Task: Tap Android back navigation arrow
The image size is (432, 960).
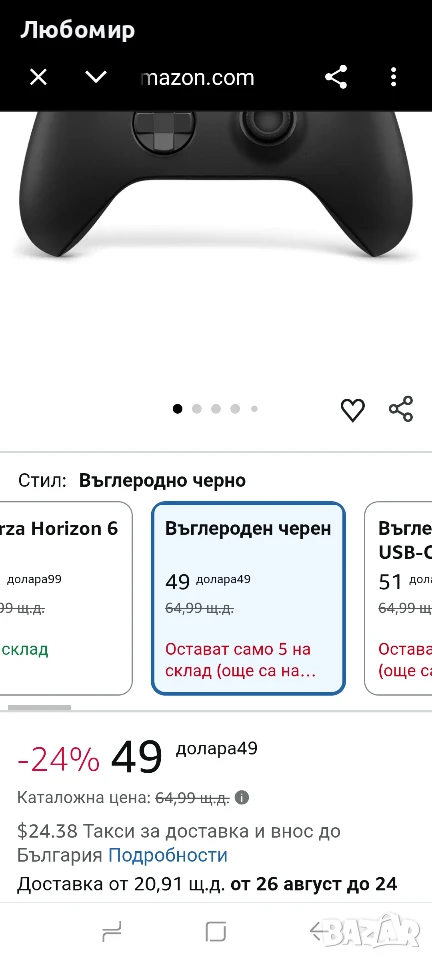Action: click(319, 932)
